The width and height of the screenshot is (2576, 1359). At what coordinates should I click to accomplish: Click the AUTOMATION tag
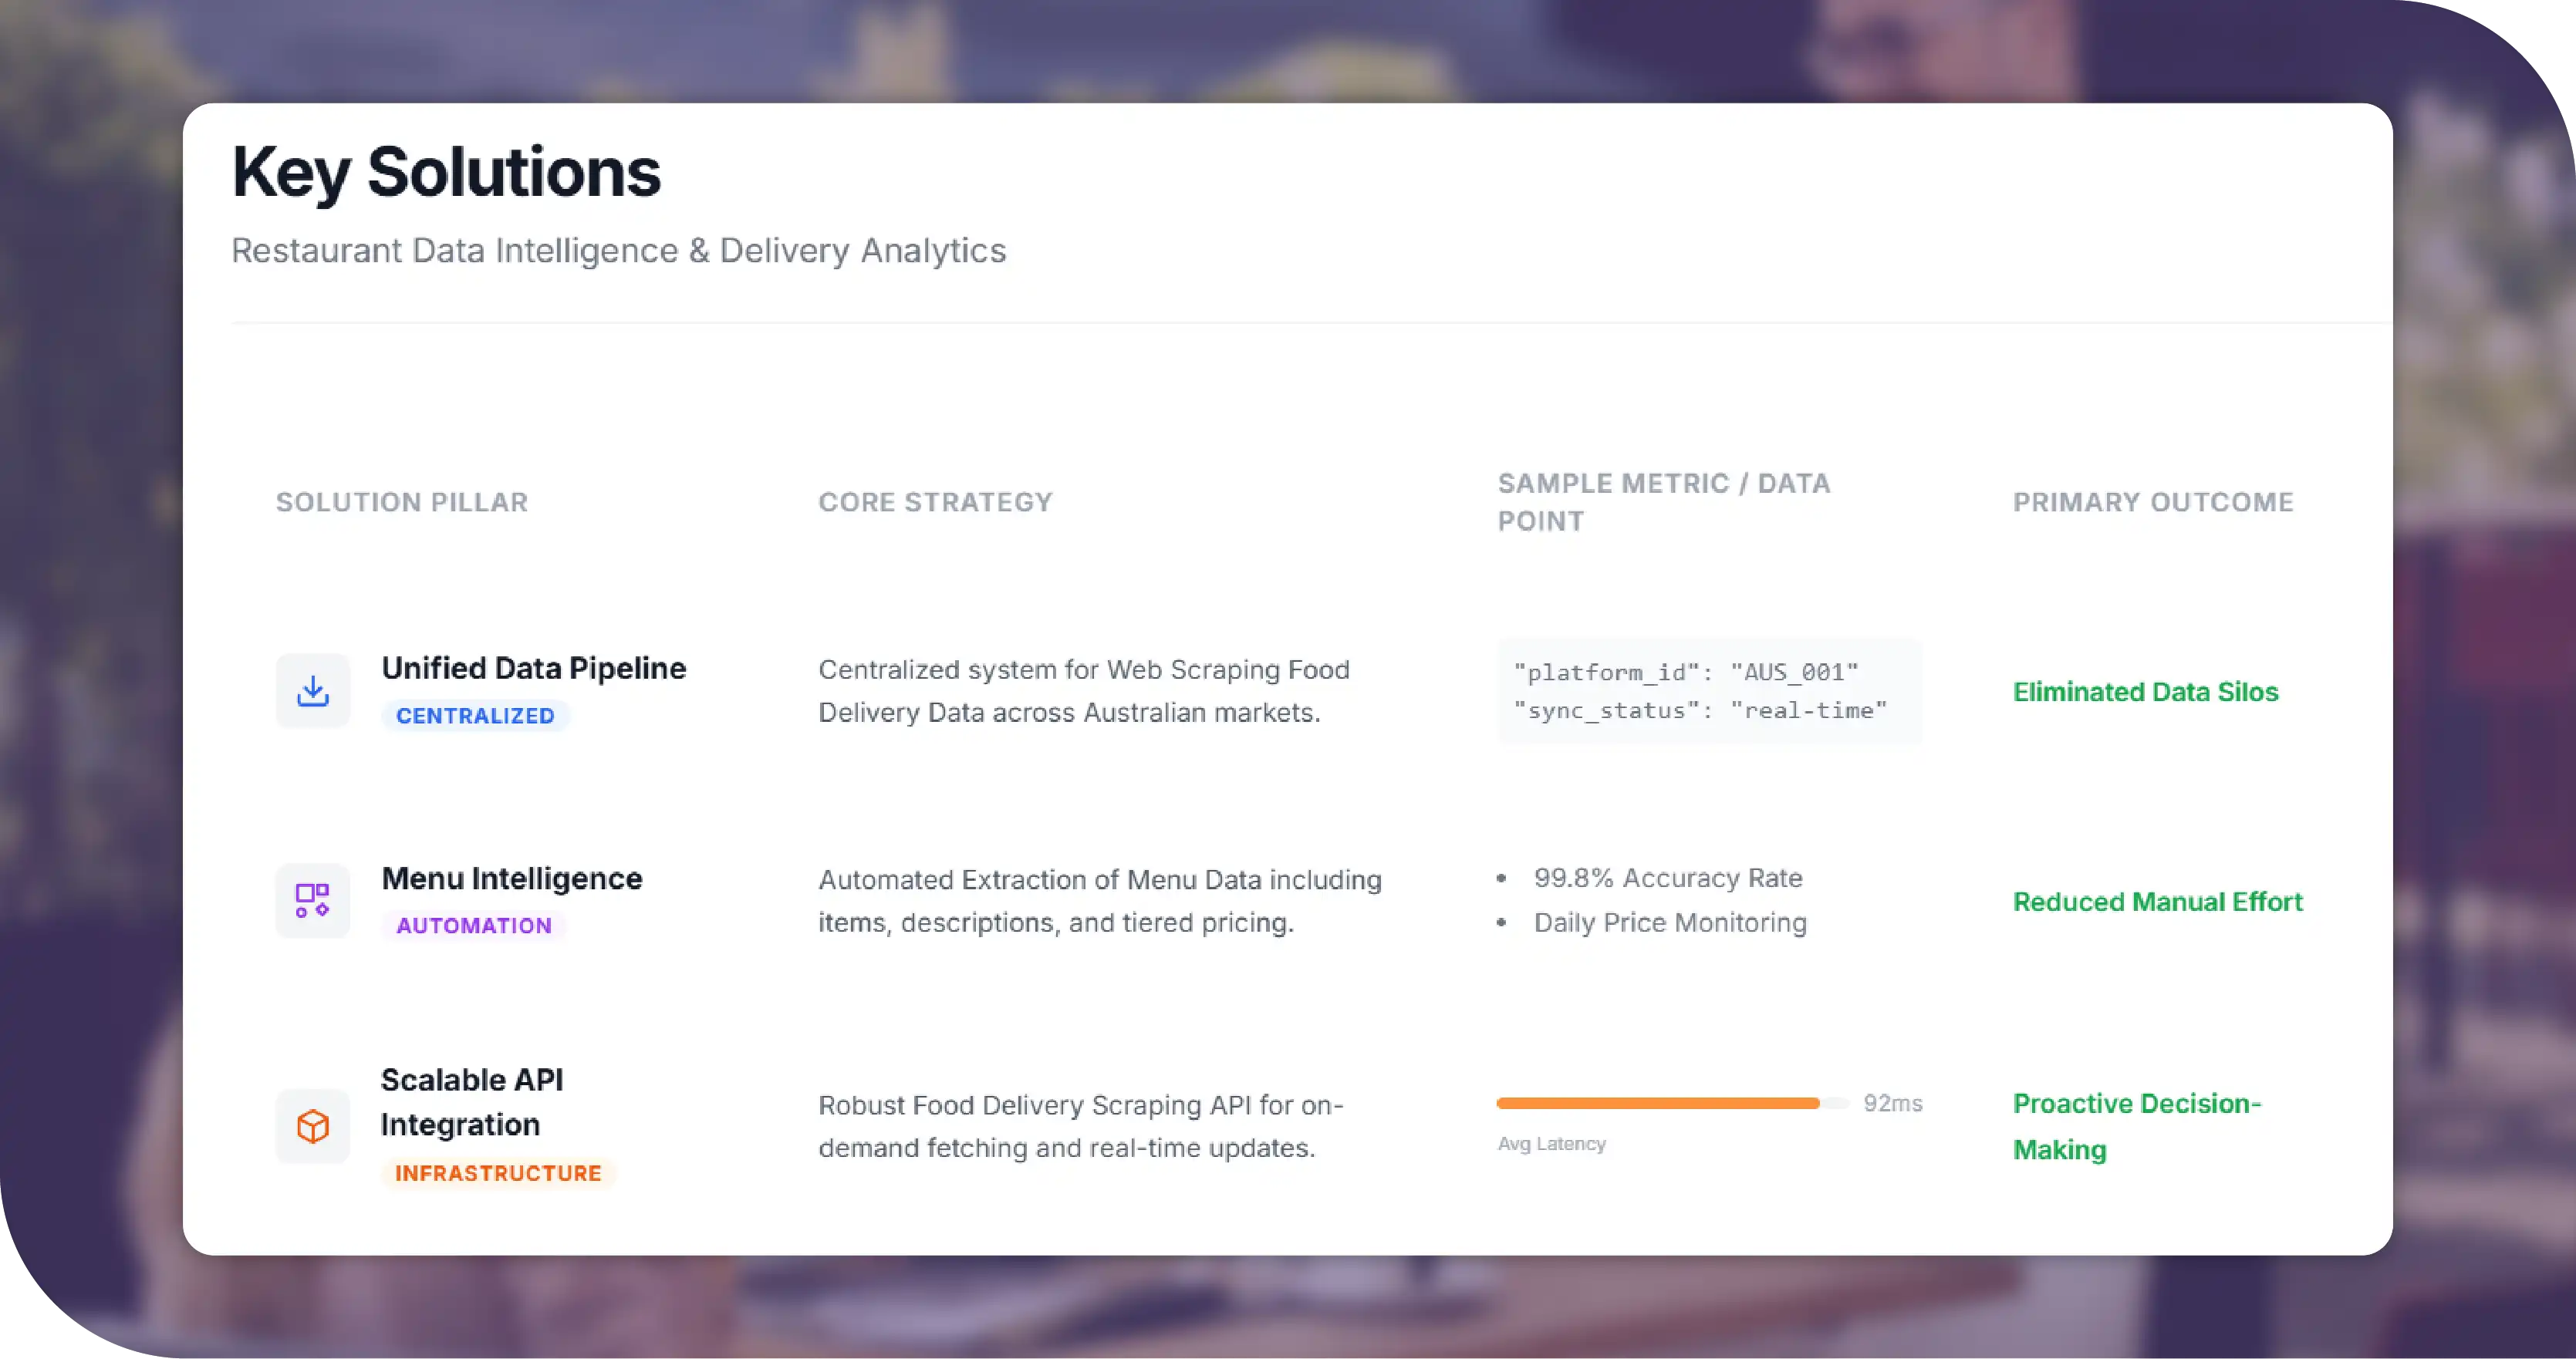coord(474,926)
